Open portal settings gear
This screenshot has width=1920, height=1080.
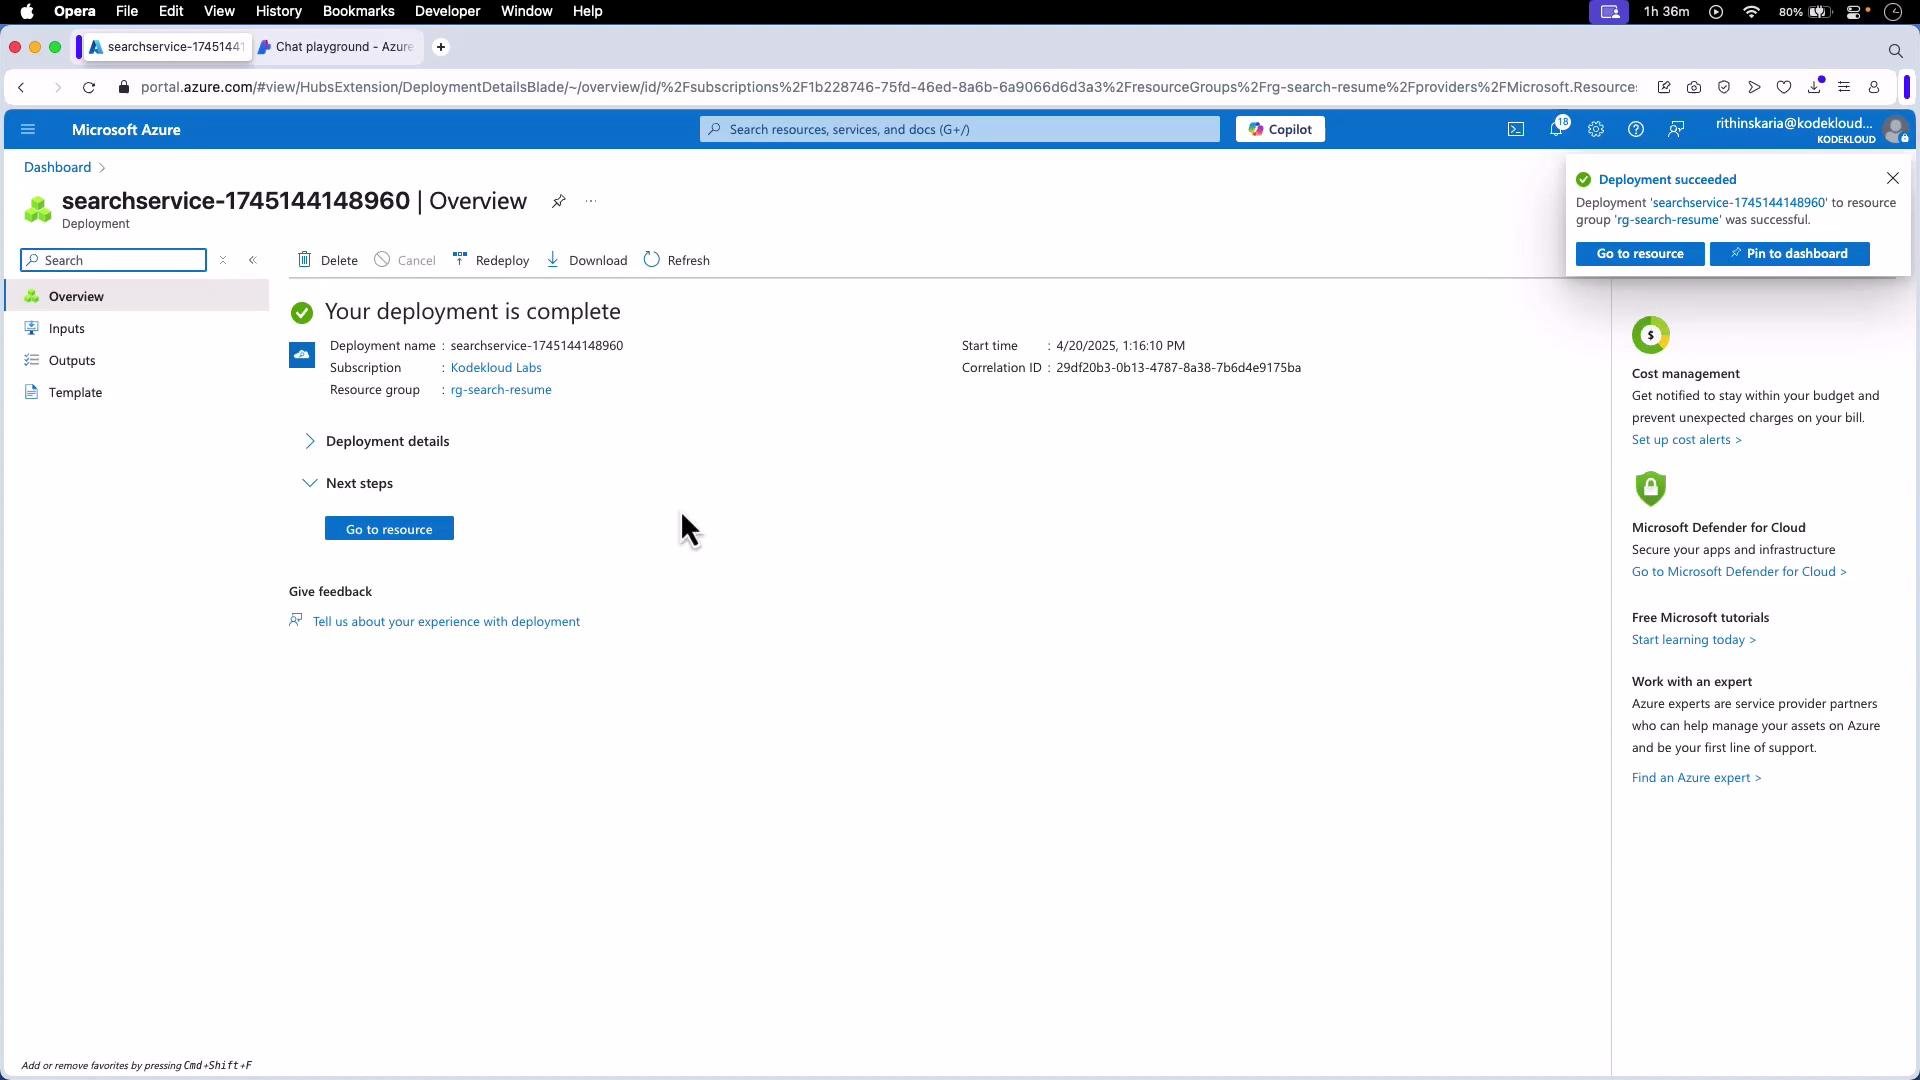click(1596, 130)
